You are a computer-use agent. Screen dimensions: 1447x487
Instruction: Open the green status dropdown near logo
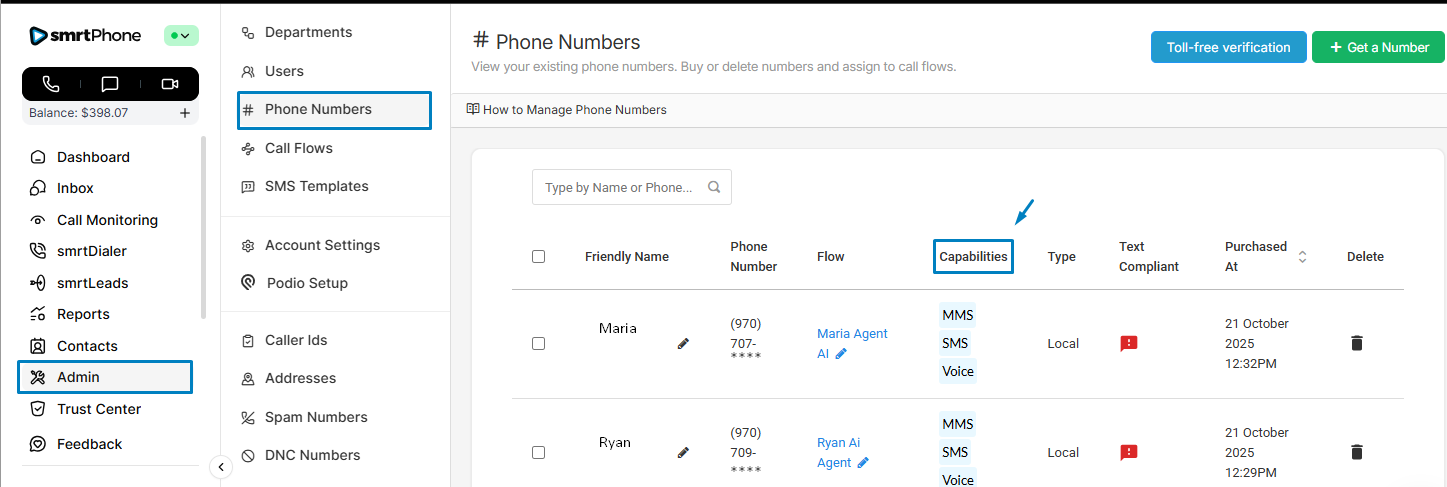click(x=181, y=36)
